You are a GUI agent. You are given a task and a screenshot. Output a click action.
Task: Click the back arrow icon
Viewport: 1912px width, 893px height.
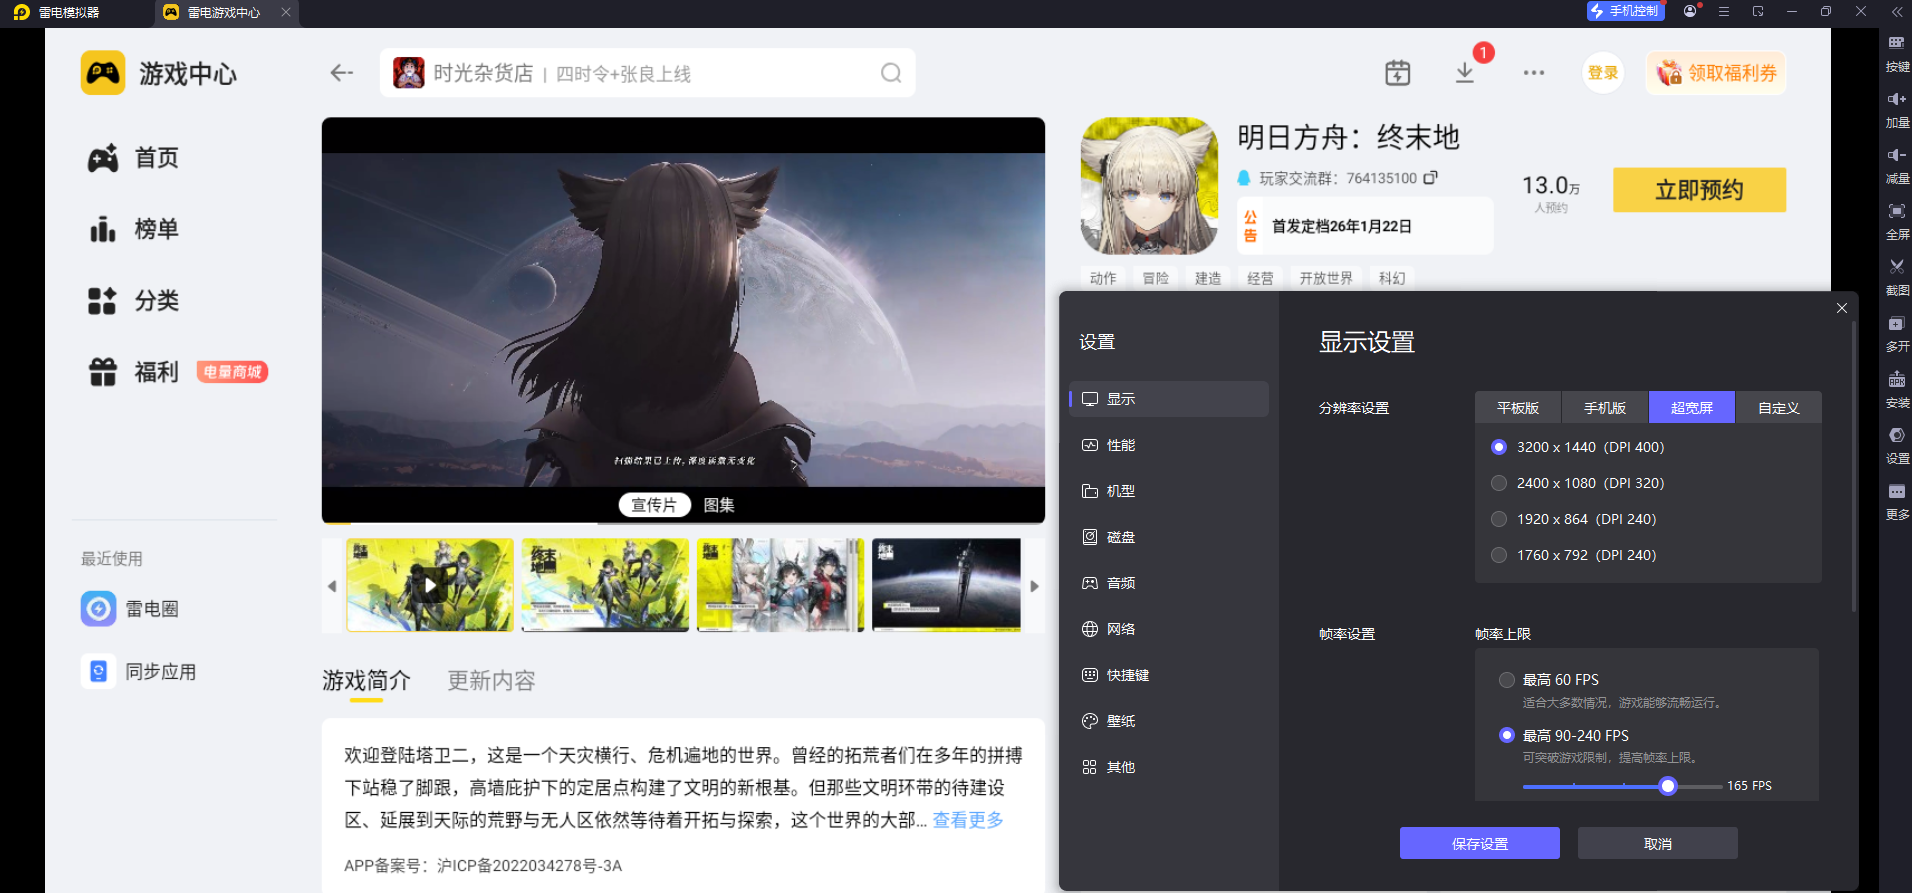[x=342, y=73]
